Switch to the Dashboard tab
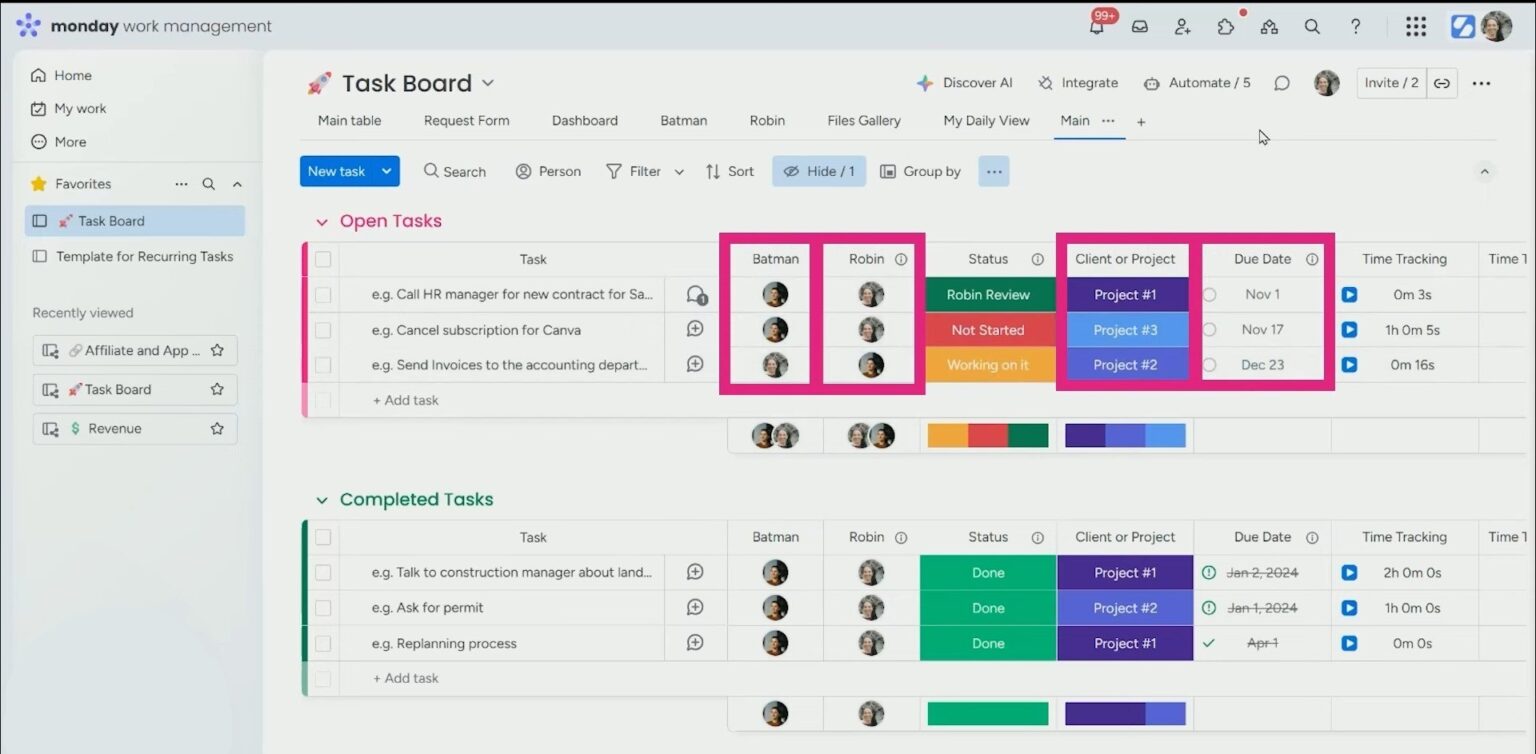This screenshot has height=754, width=1536. click(585, 120)
